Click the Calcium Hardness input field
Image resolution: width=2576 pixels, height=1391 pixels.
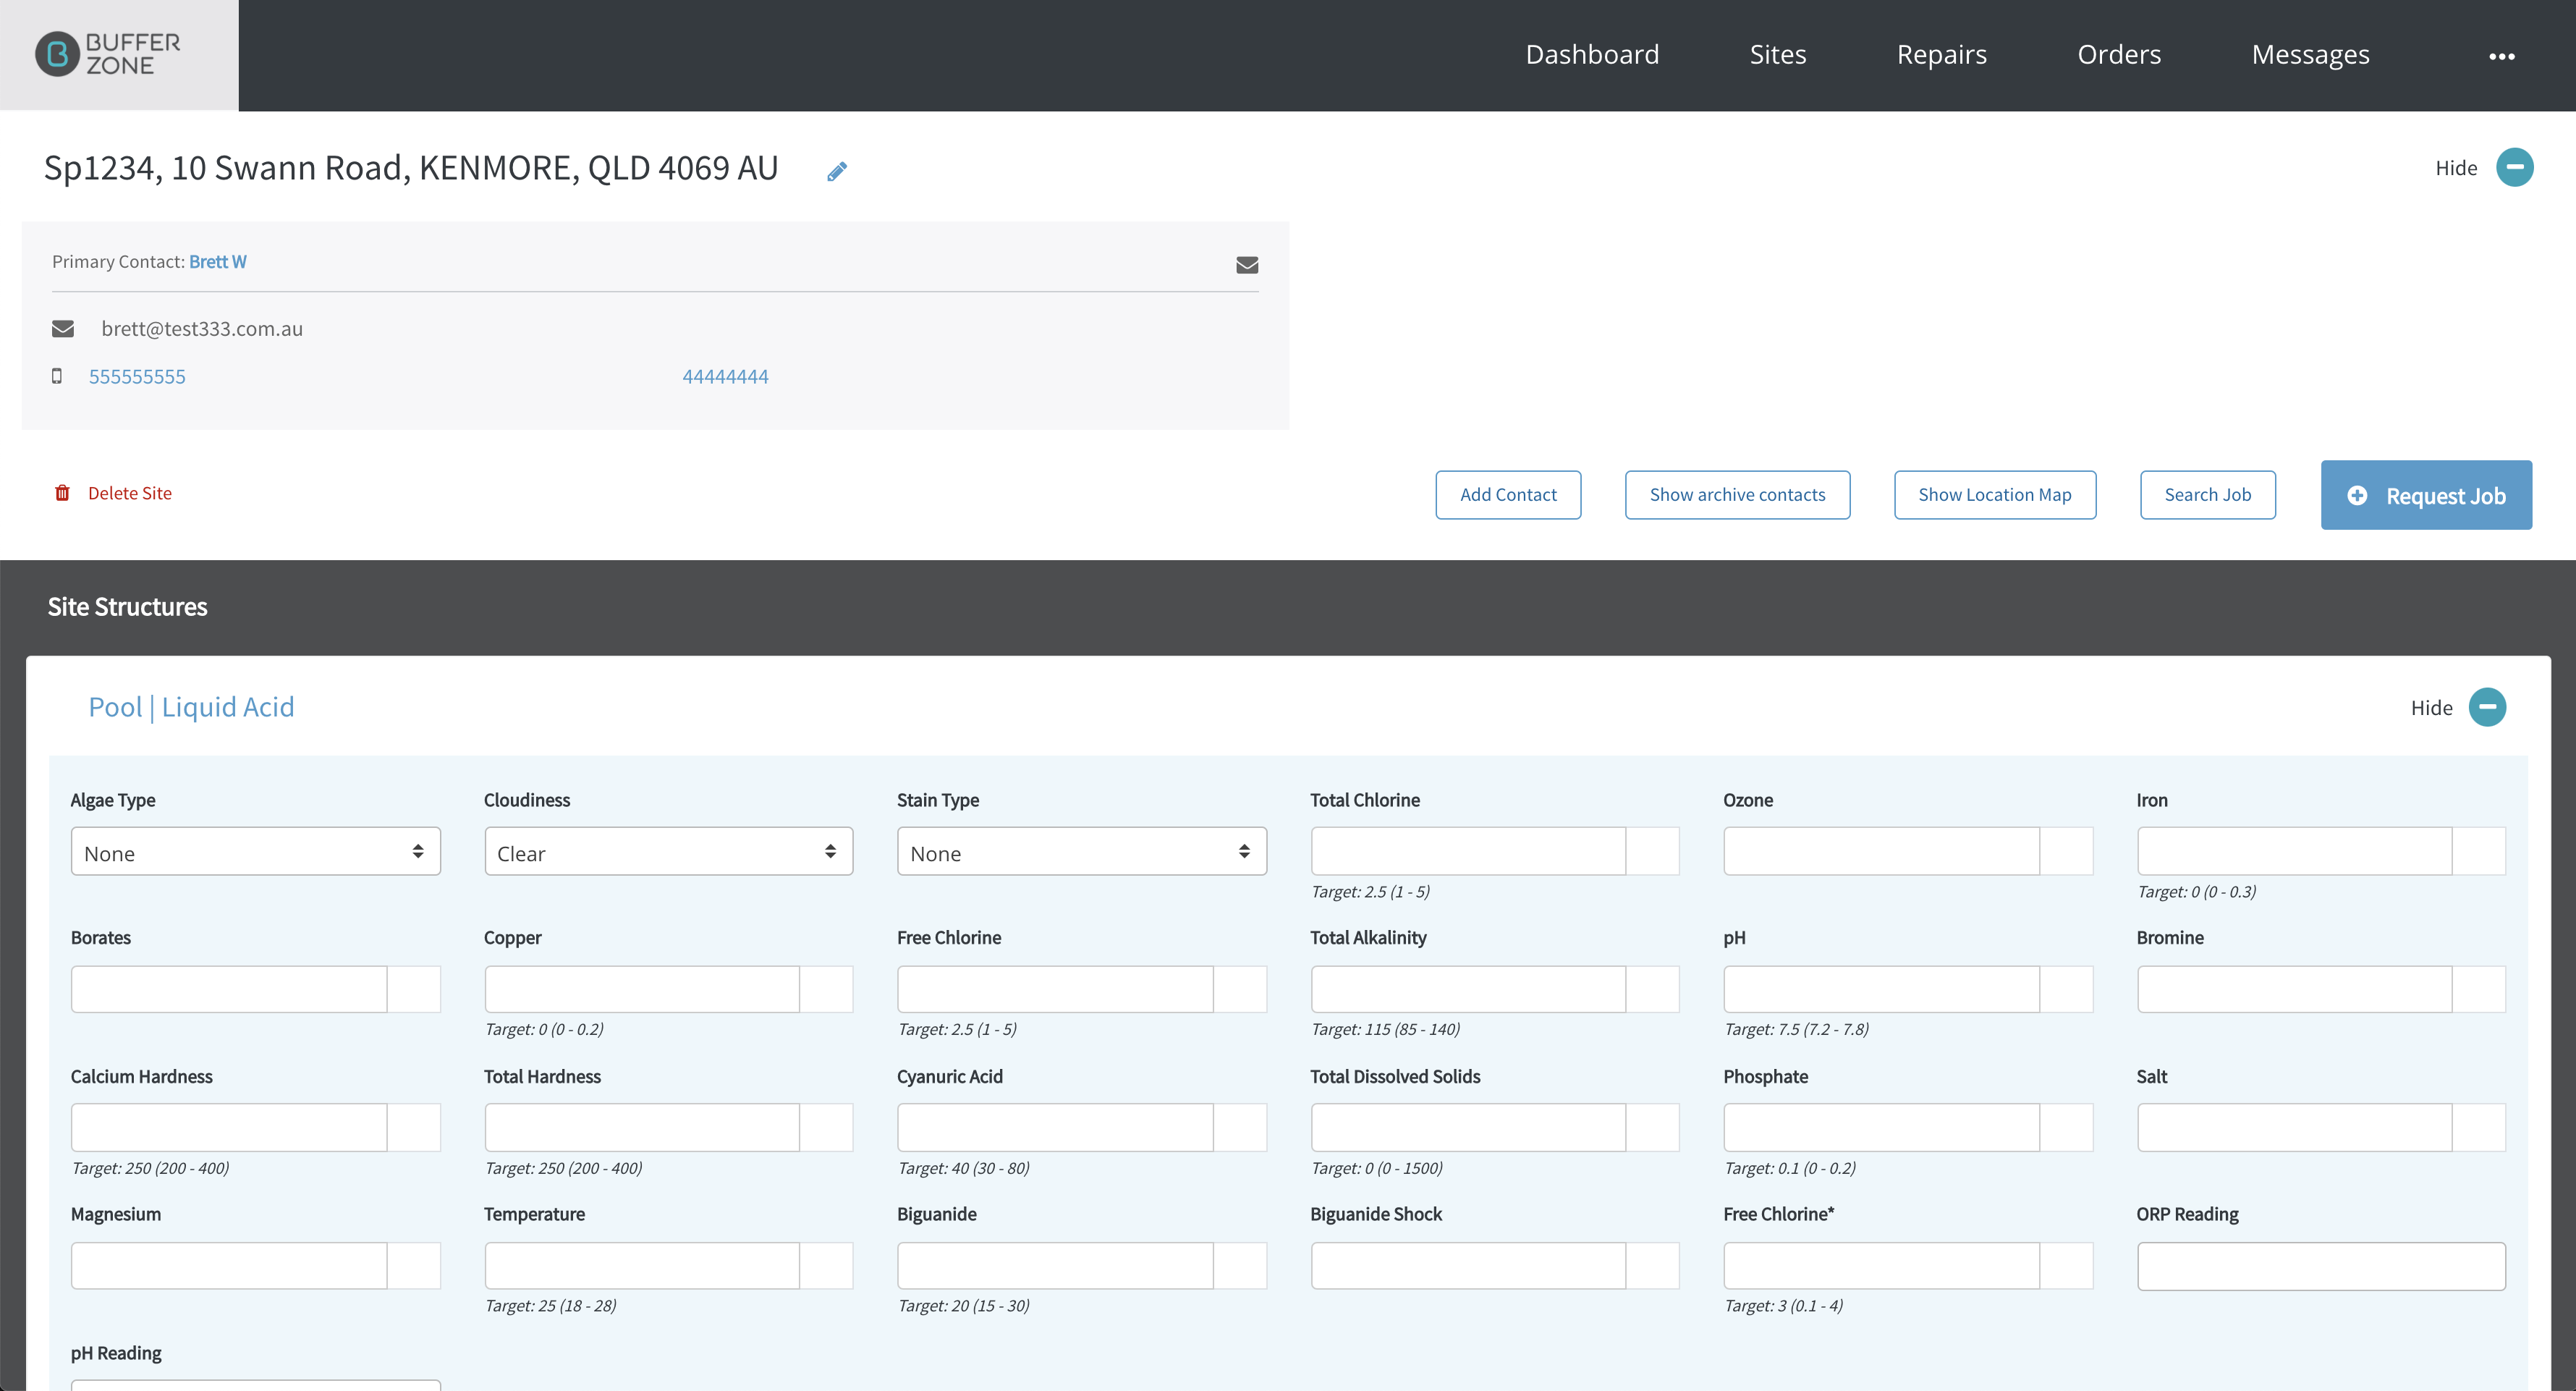click(228, 1127)
